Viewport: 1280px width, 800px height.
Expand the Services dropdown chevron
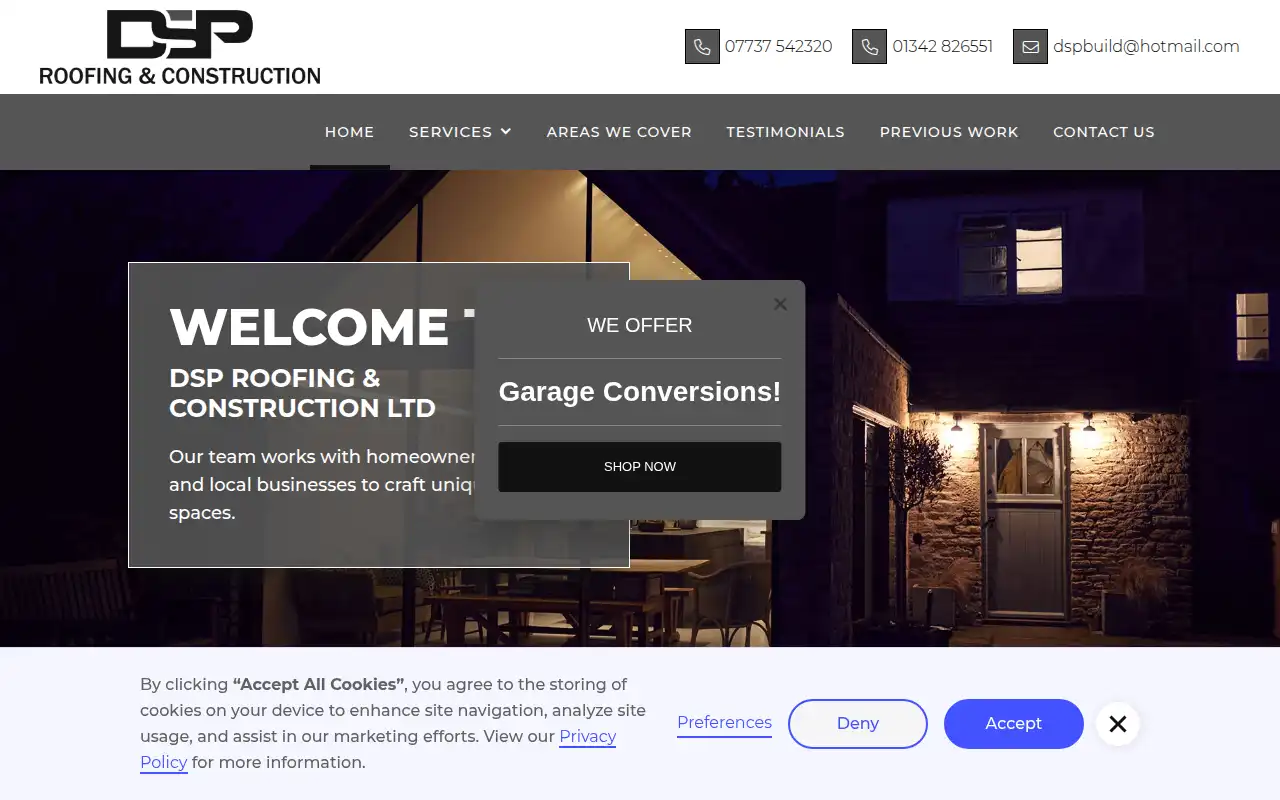point(506,132)
